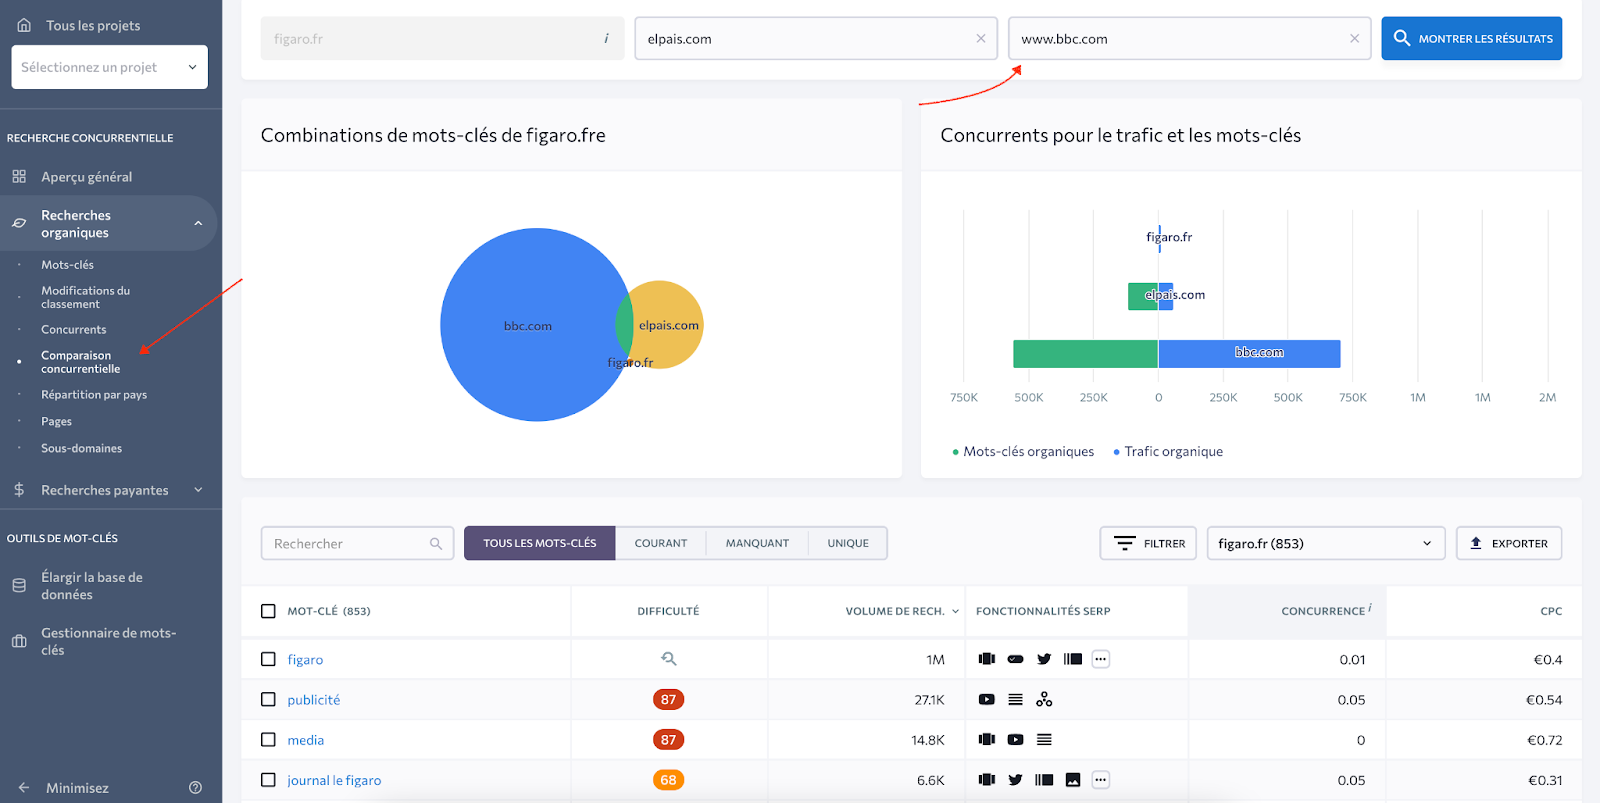
Task: Open Comparaison concurrentielle in sidebar
Action: 80,362
